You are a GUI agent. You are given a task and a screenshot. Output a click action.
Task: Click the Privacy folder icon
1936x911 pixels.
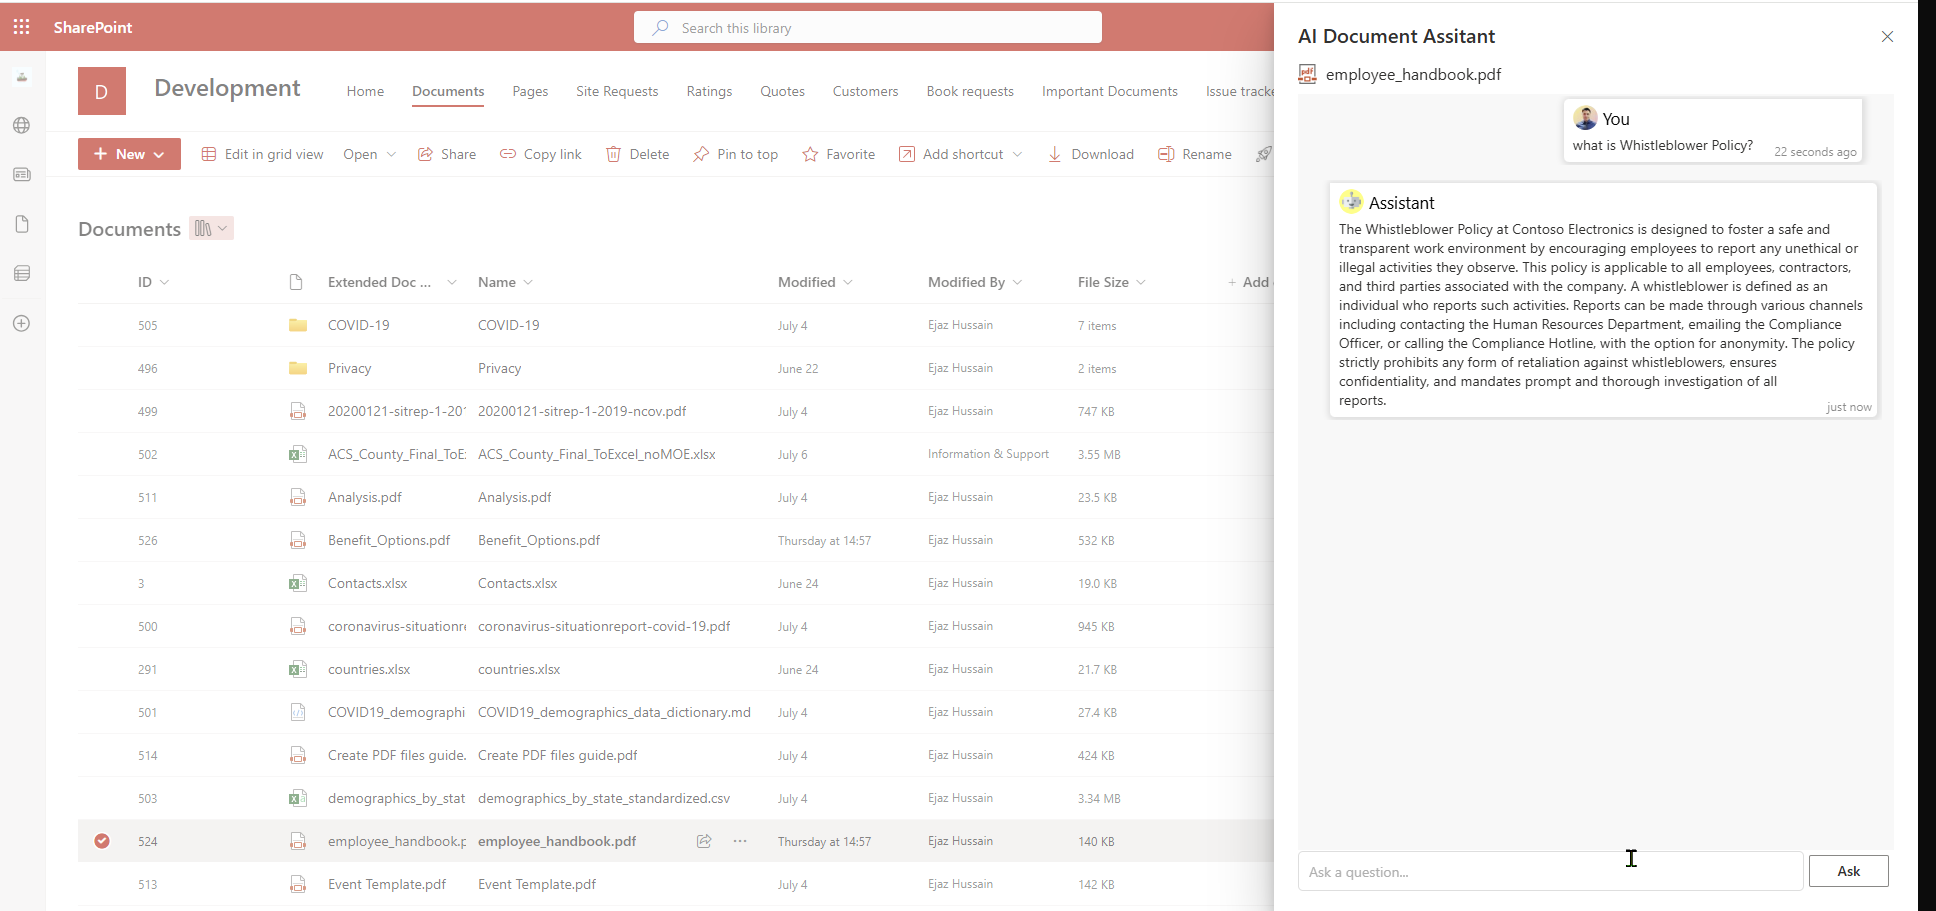(298, 368)
